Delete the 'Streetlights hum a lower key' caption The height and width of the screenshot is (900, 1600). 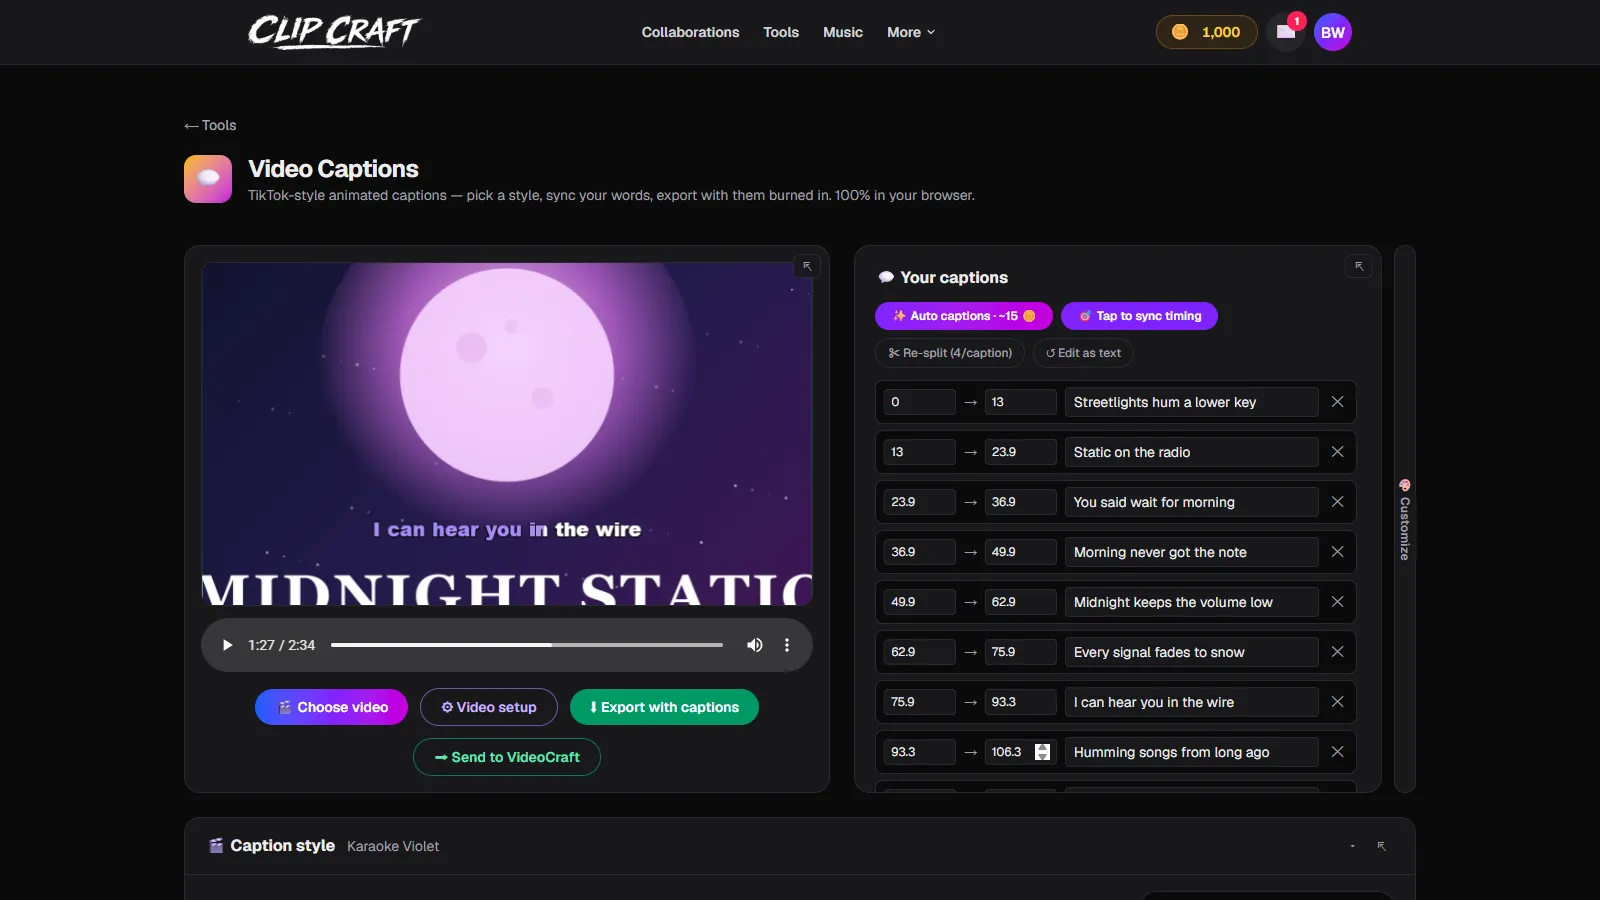click(1337, 402)
